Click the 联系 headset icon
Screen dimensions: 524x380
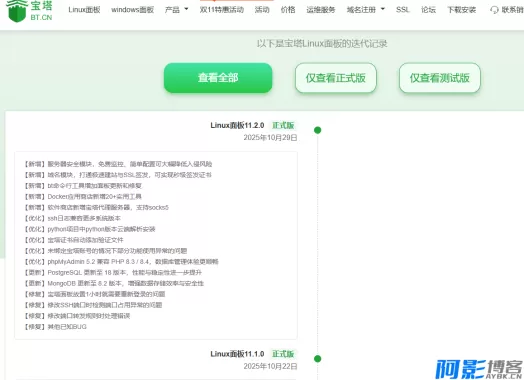click(494, 10)
